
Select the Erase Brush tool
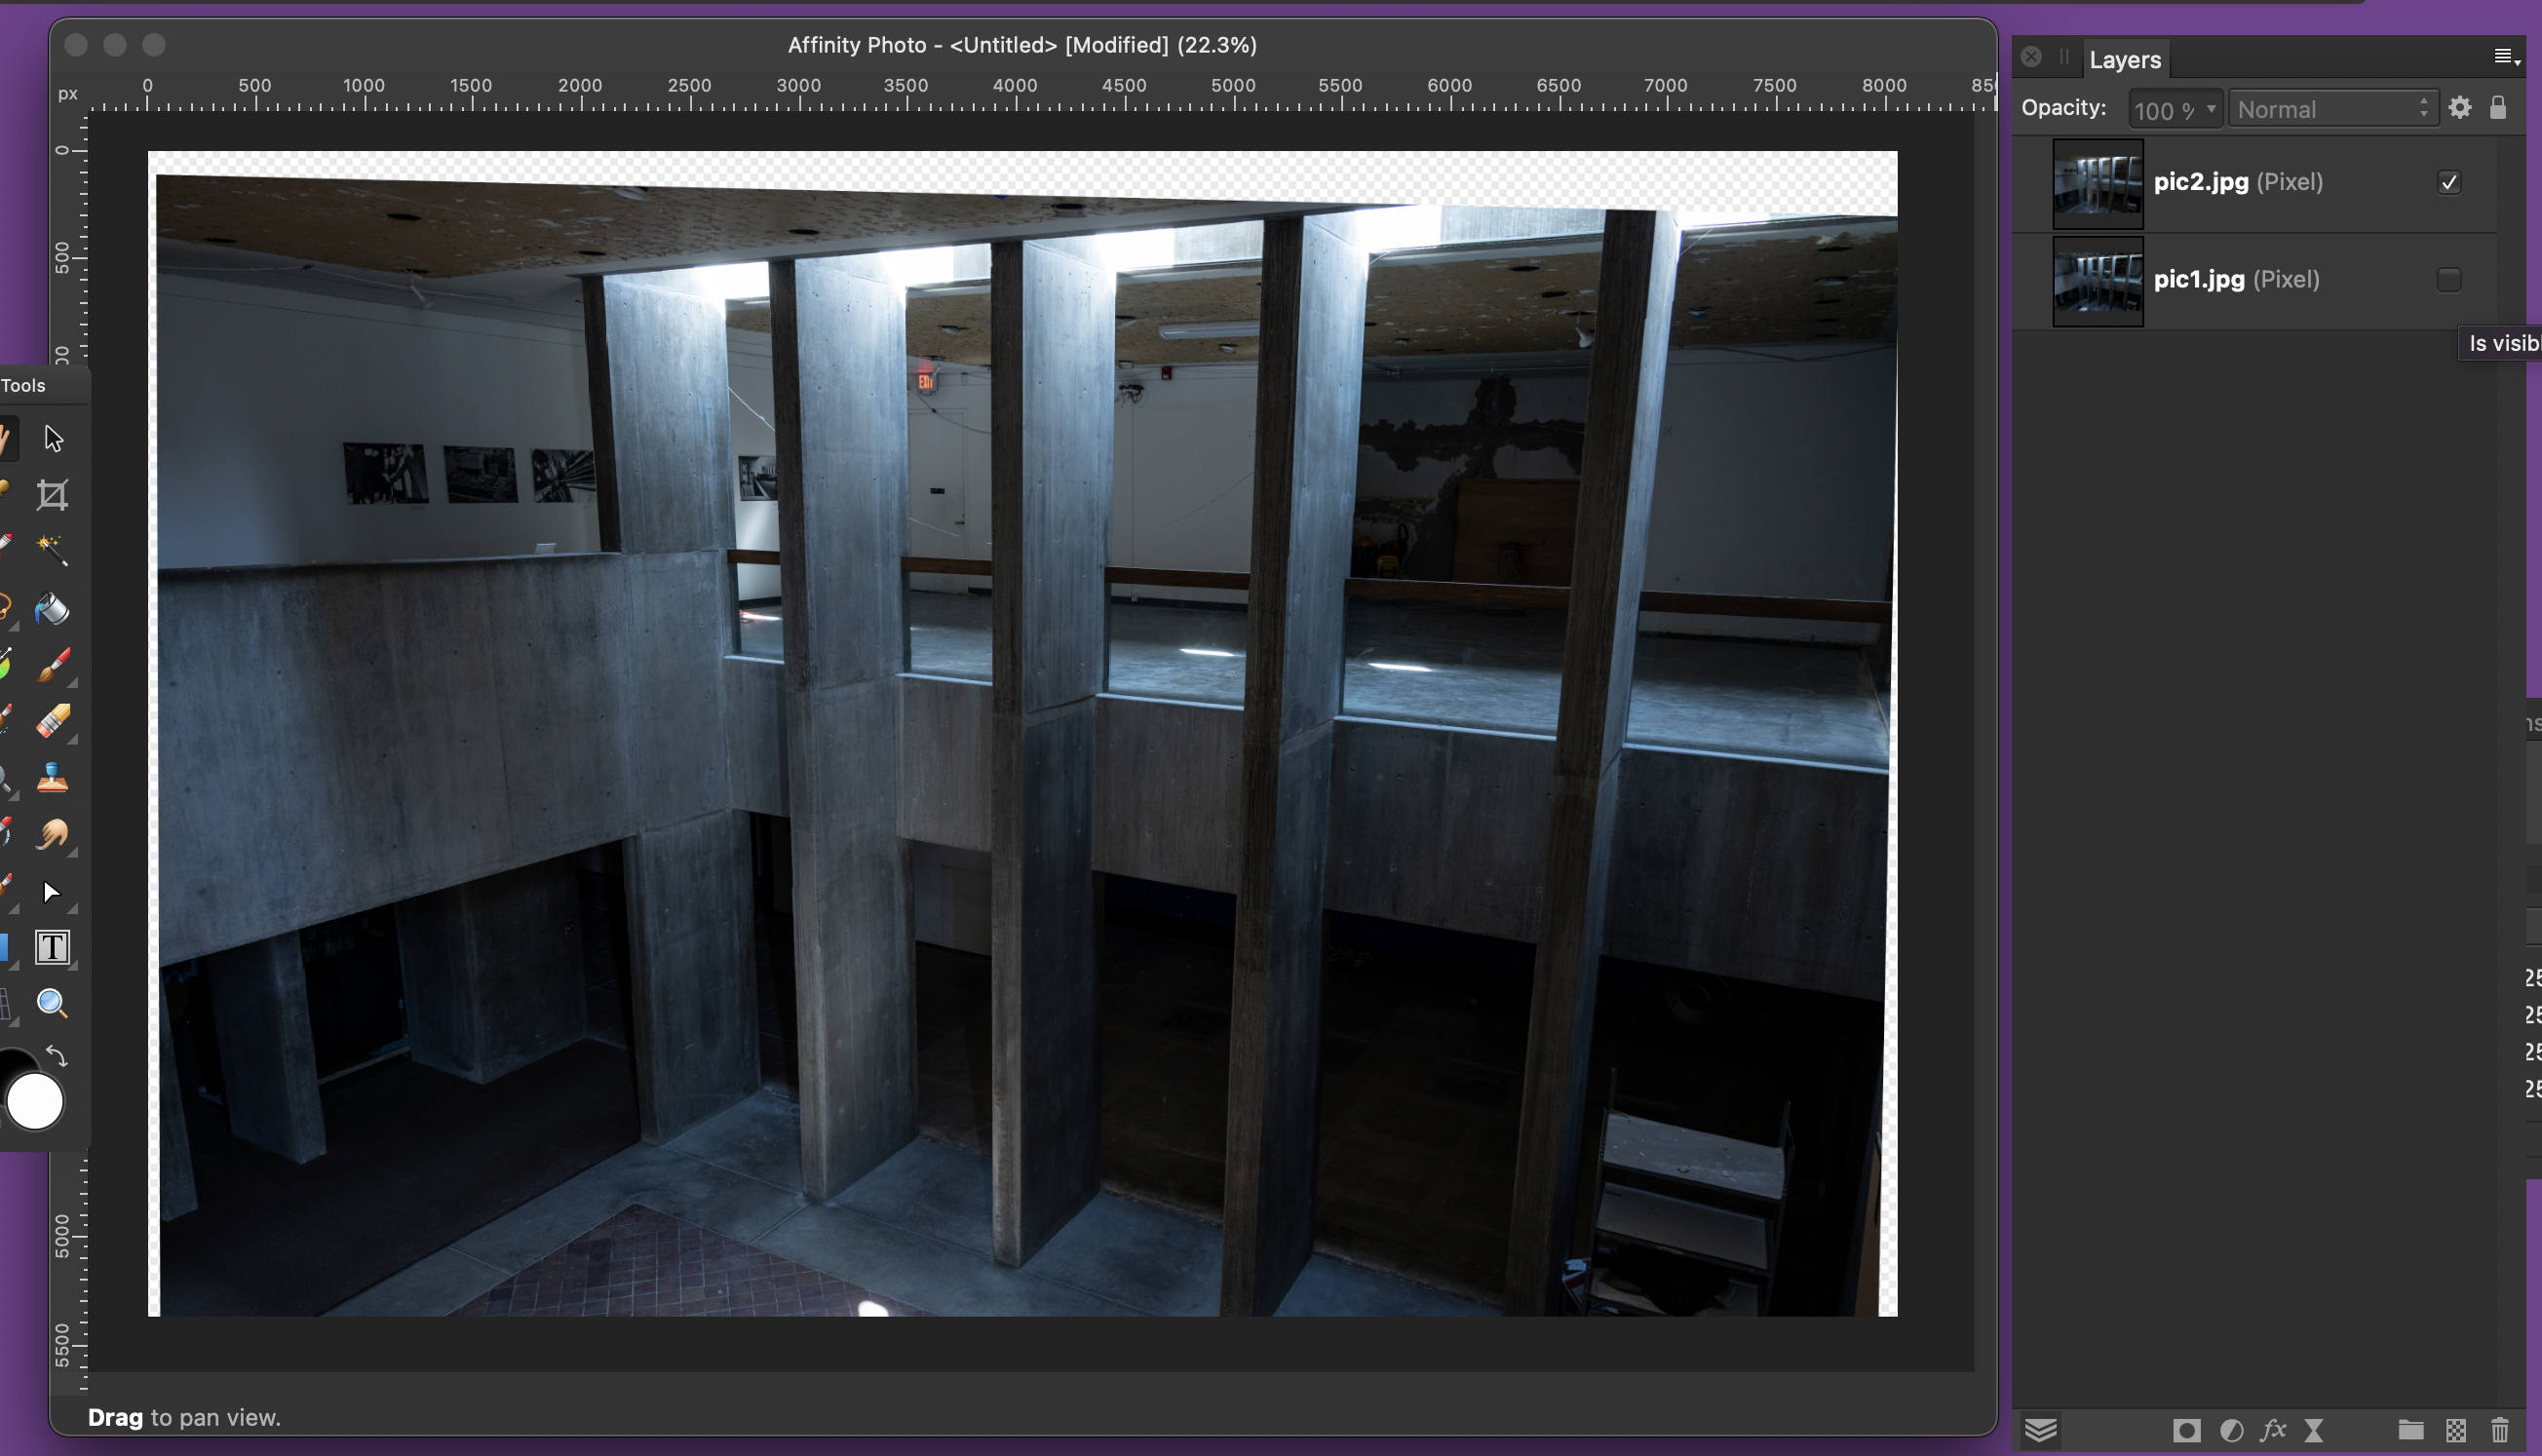click(53, 721)
